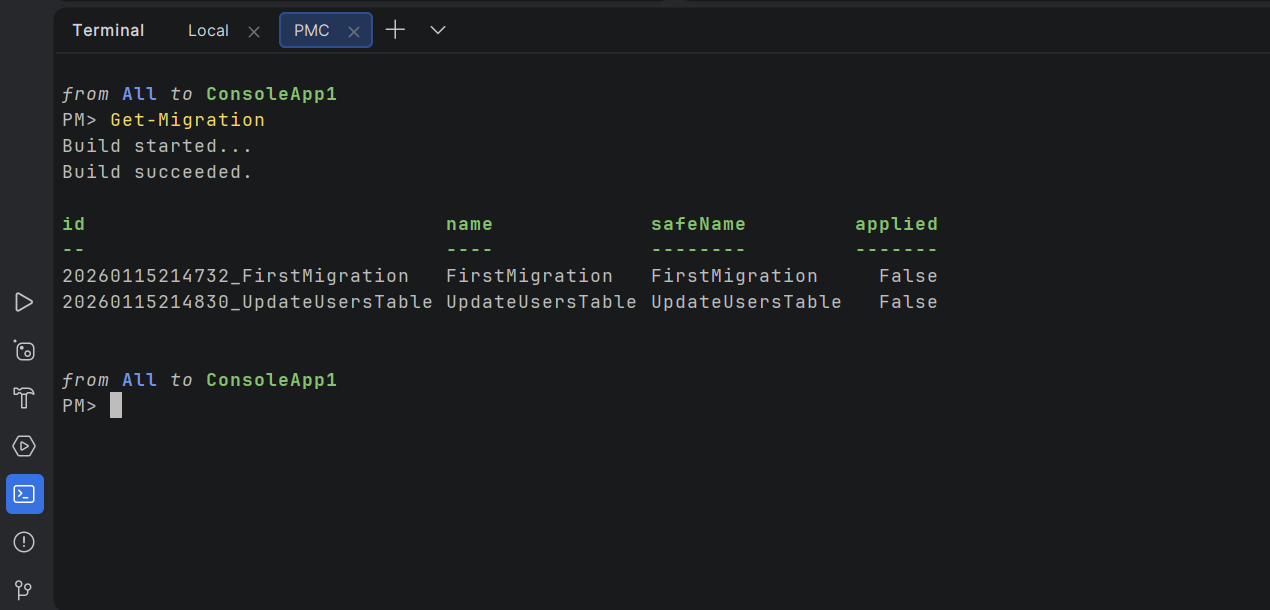Open the Services hexagon icon
This screenshot has width=1270, height=610.
click(x=24, y=446)
